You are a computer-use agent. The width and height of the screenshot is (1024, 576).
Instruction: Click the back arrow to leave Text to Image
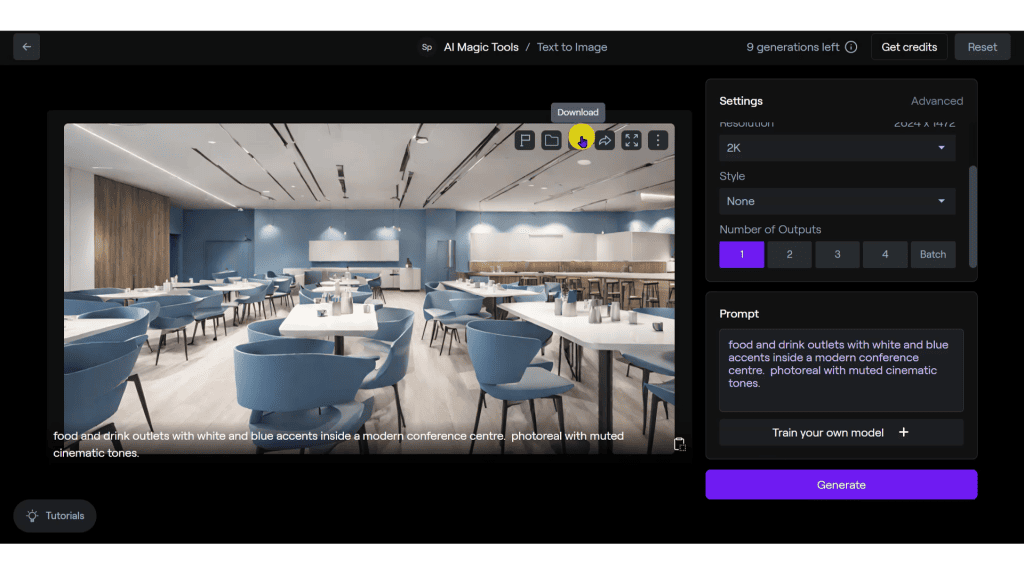[26, 46]
